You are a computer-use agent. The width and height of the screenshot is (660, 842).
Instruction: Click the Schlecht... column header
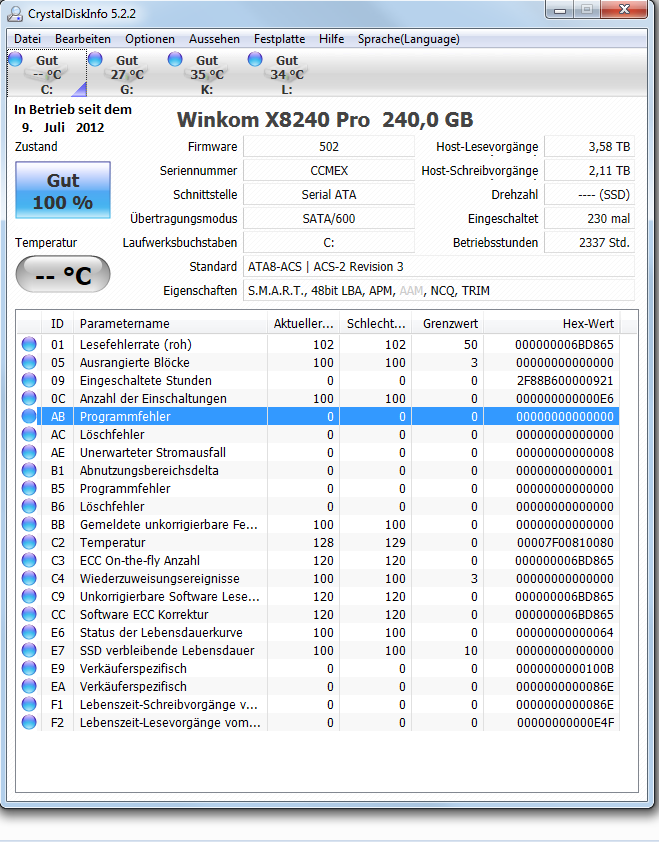[x=375, y=323]
